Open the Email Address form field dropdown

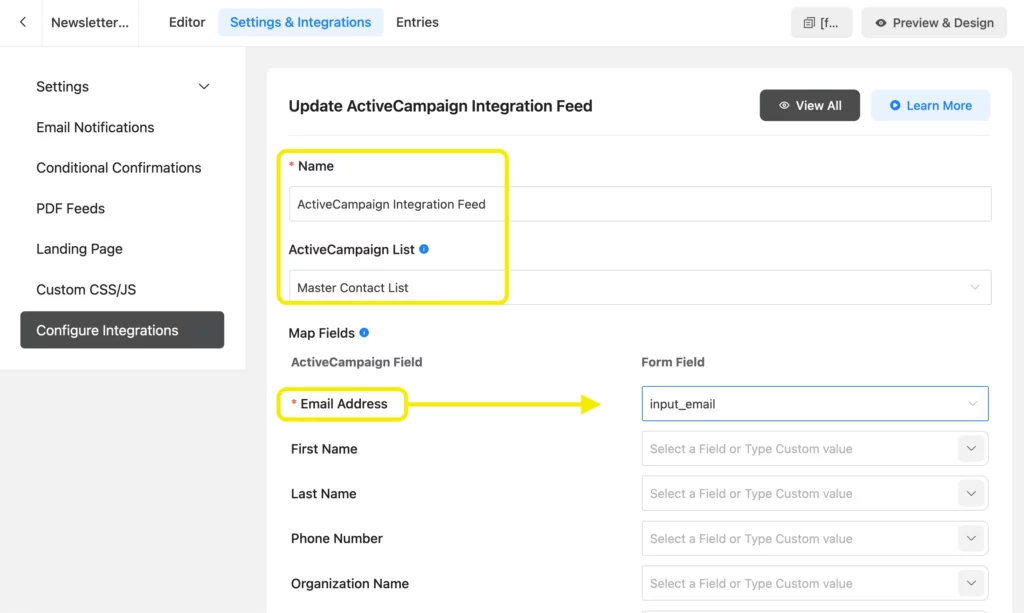tap(814, 404)
